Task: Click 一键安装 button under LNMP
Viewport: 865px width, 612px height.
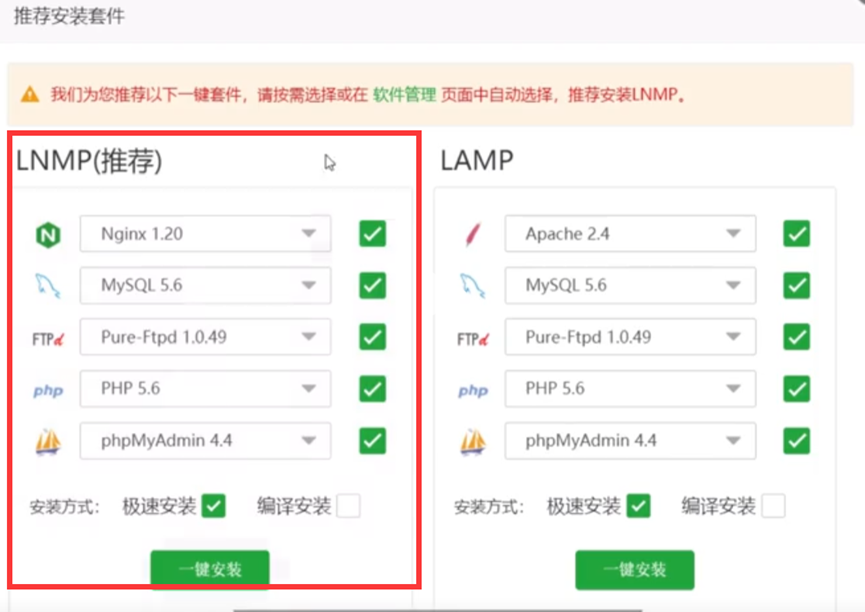Action: coord(210,570)
